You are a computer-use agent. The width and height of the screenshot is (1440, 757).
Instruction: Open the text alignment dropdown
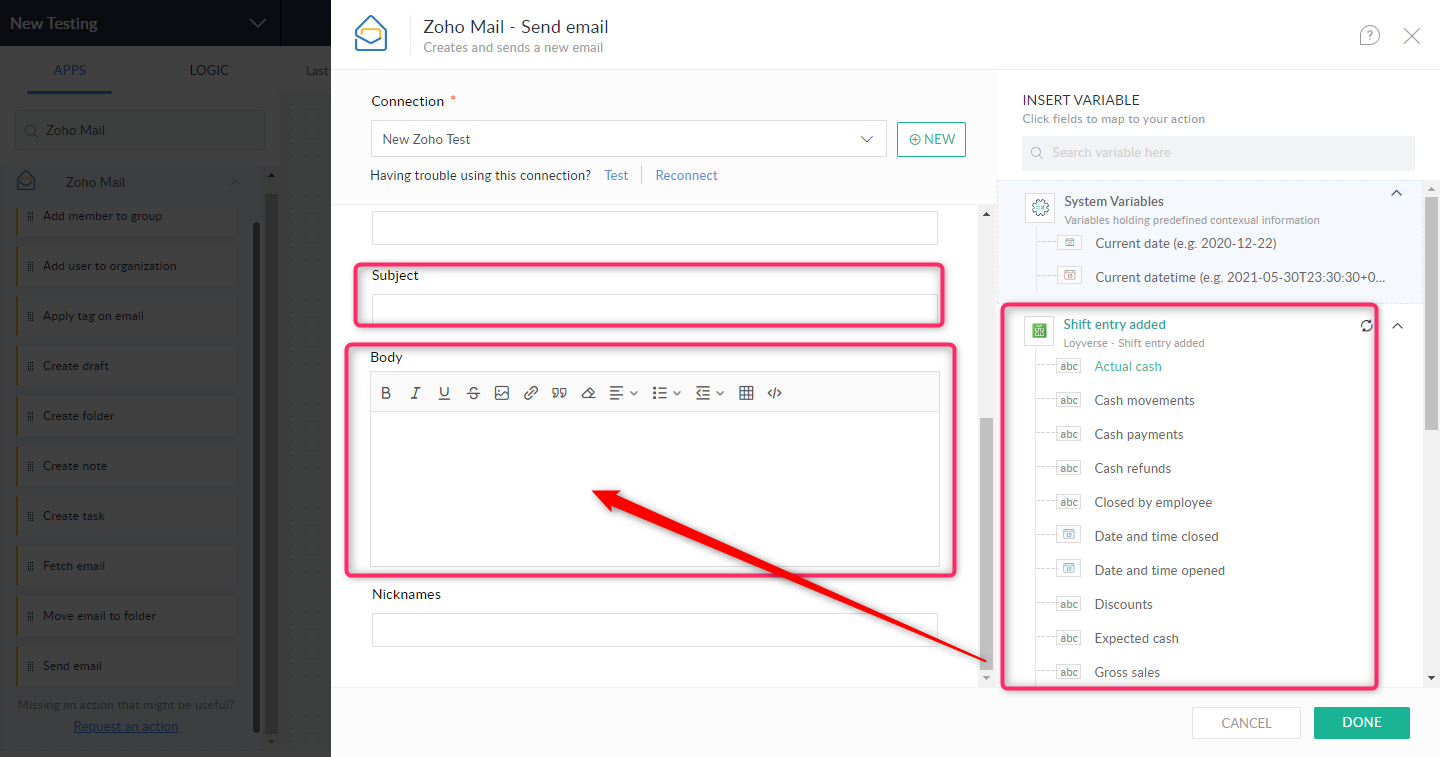click(x=622, y=392)
